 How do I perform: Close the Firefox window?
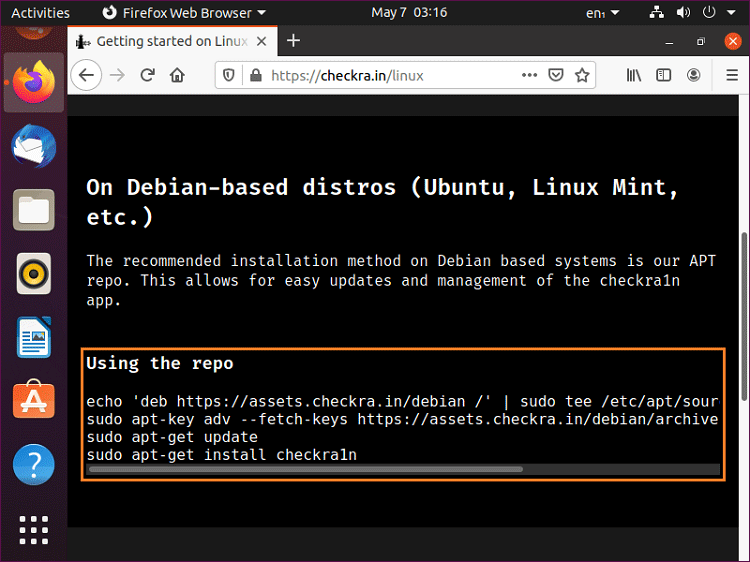pyautogui.click(x=732, y=42)
